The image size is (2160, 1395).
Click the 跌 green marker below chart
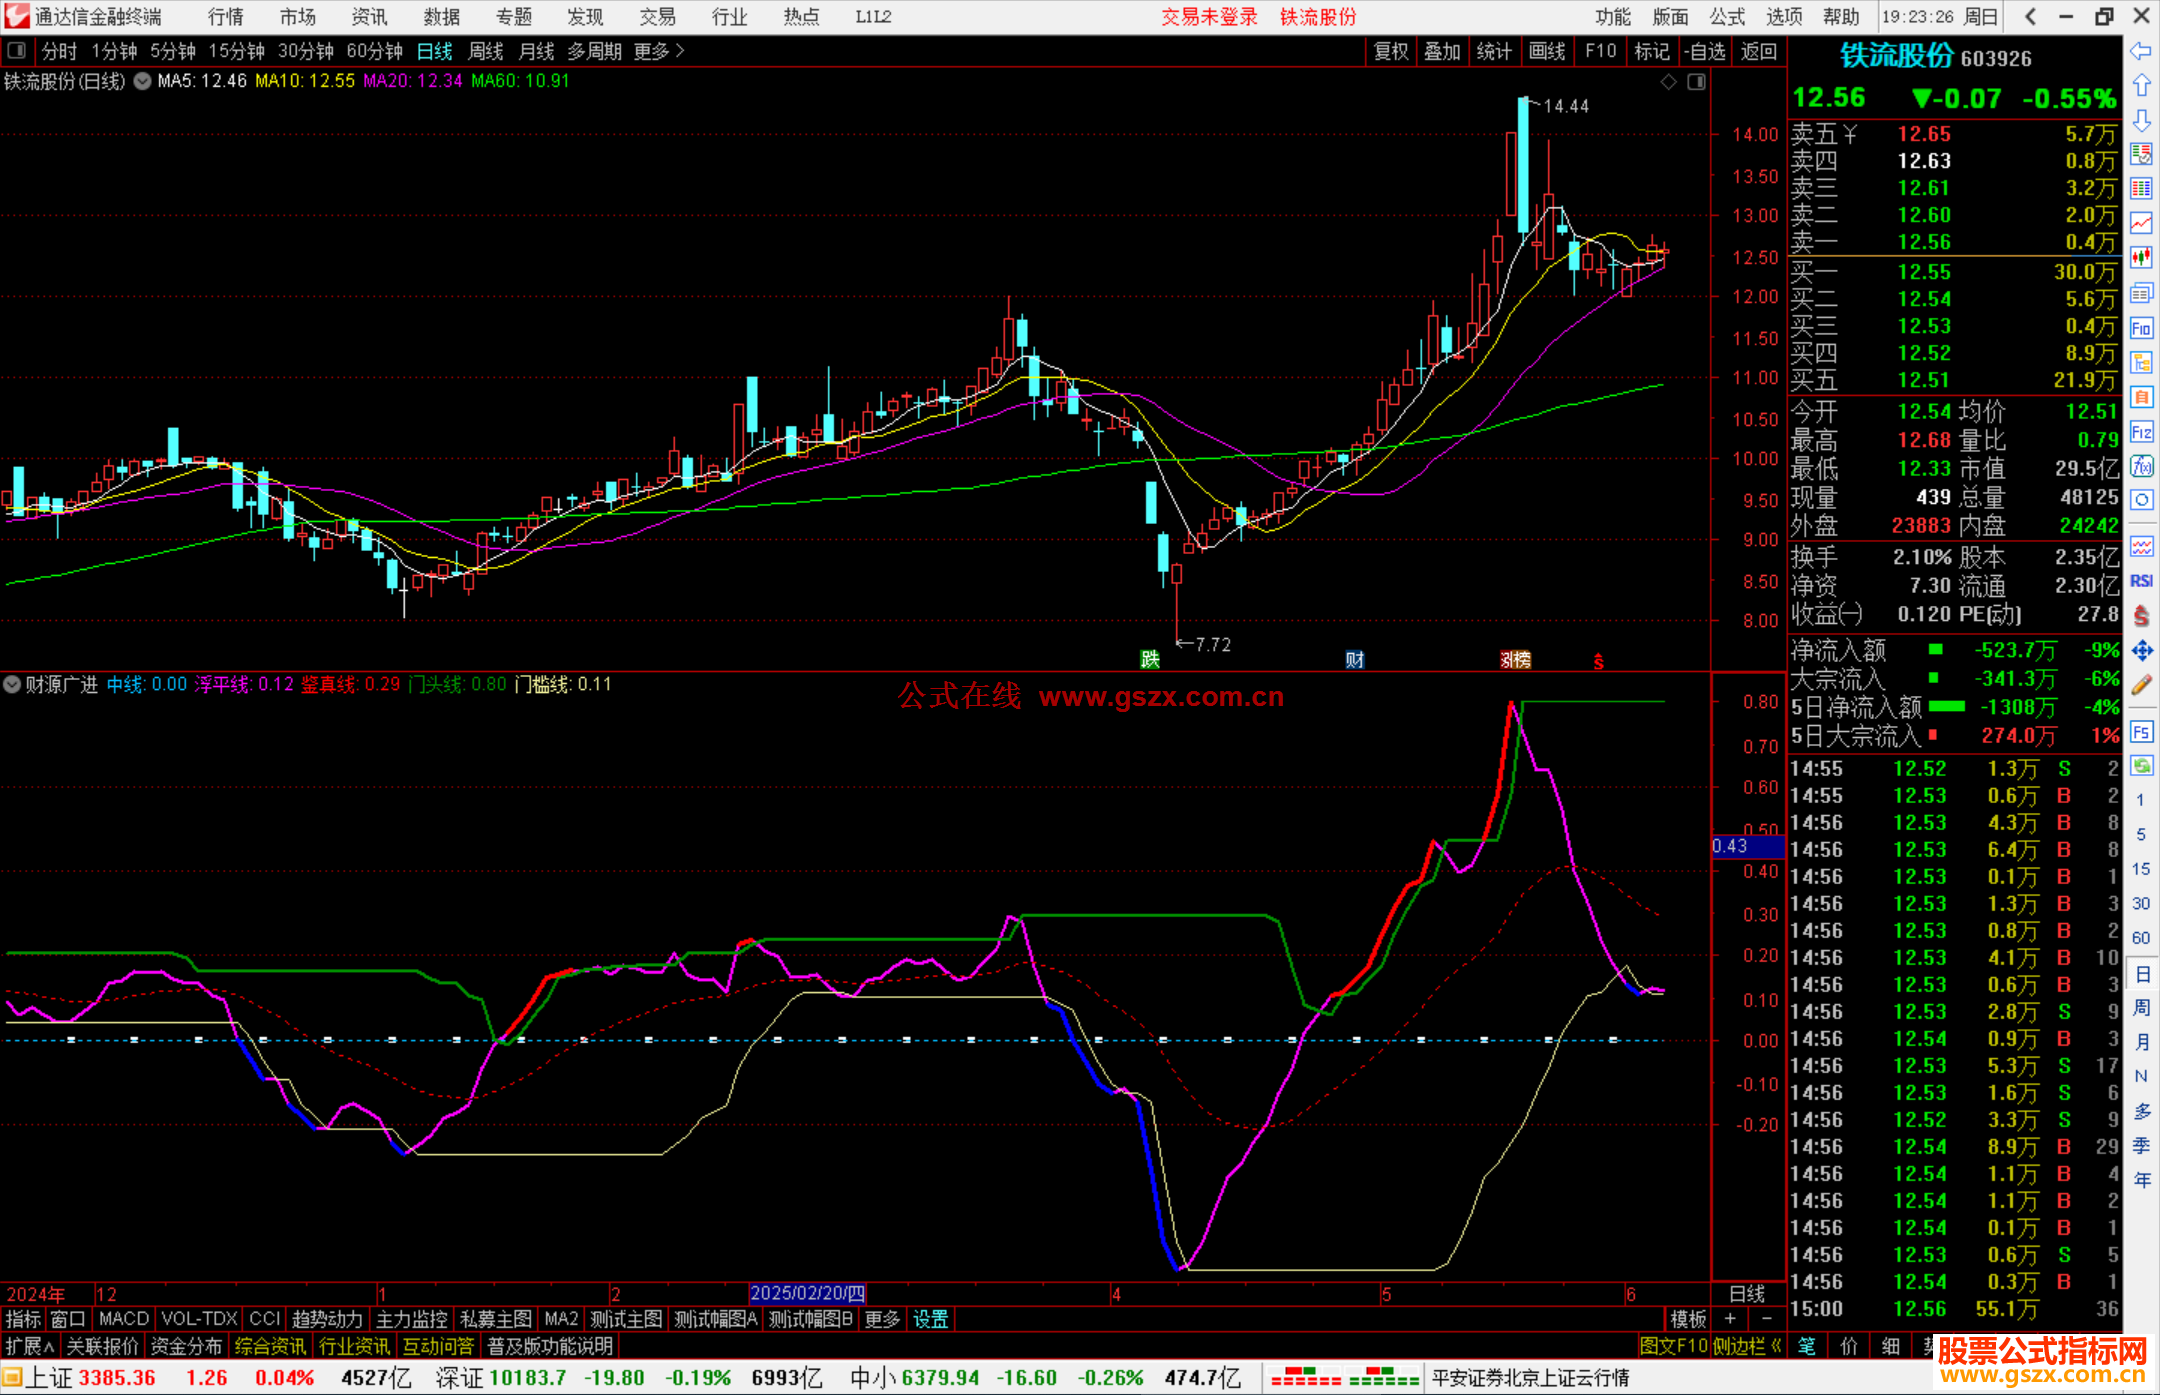pos(1150,659)
